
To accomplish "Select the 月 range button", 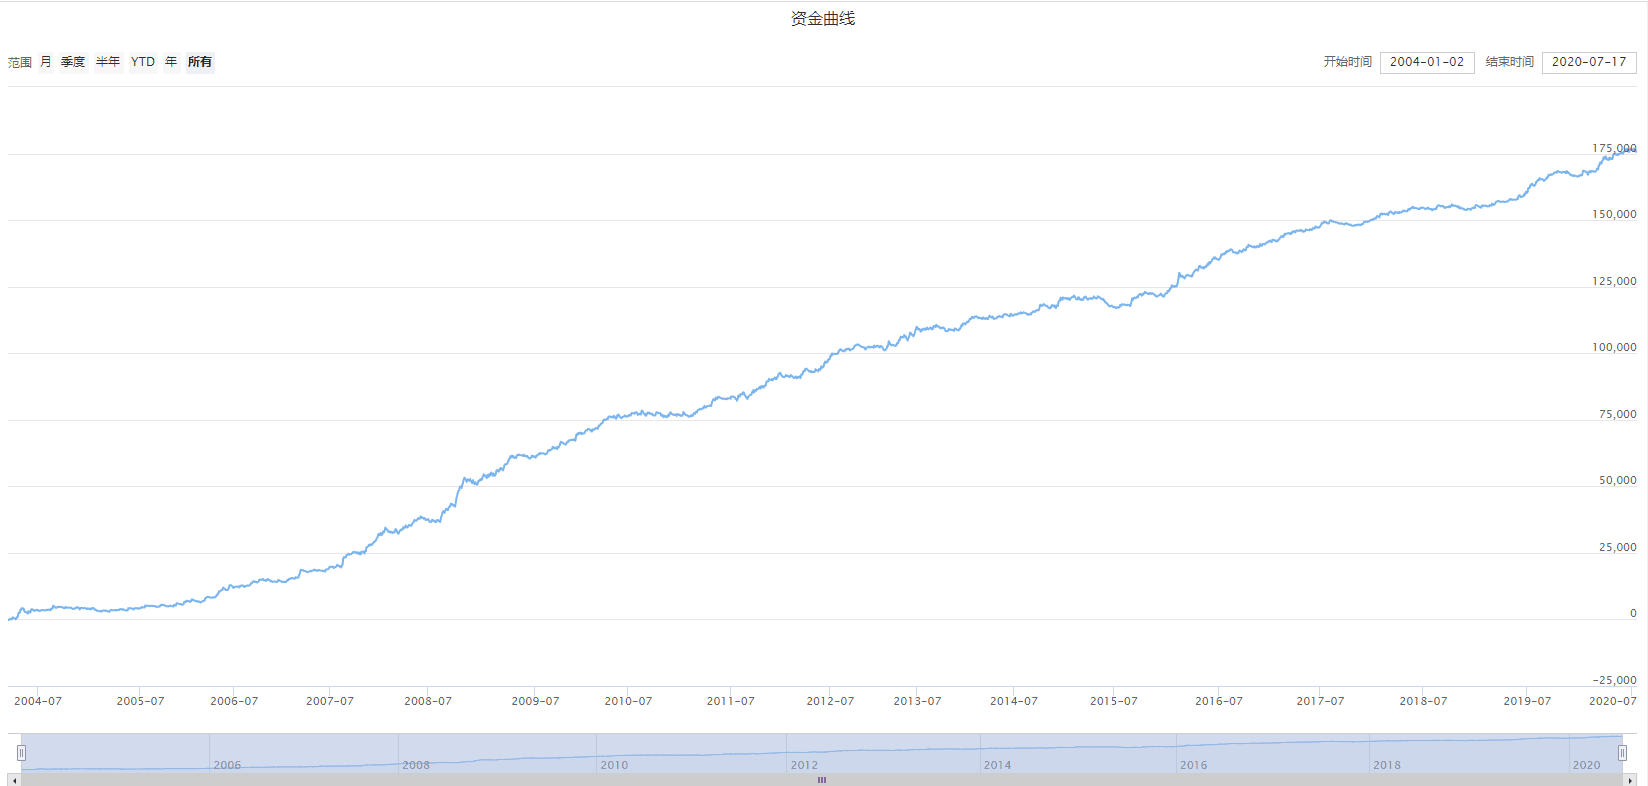I will [46, 62].
